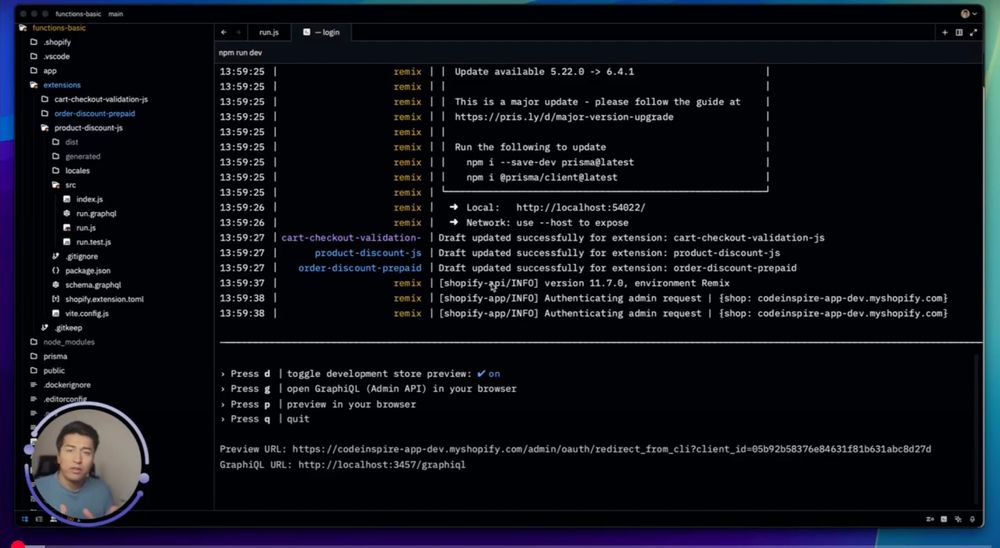Click 'open GraphiQL (Admin API)' line

(x=369, y=389)
